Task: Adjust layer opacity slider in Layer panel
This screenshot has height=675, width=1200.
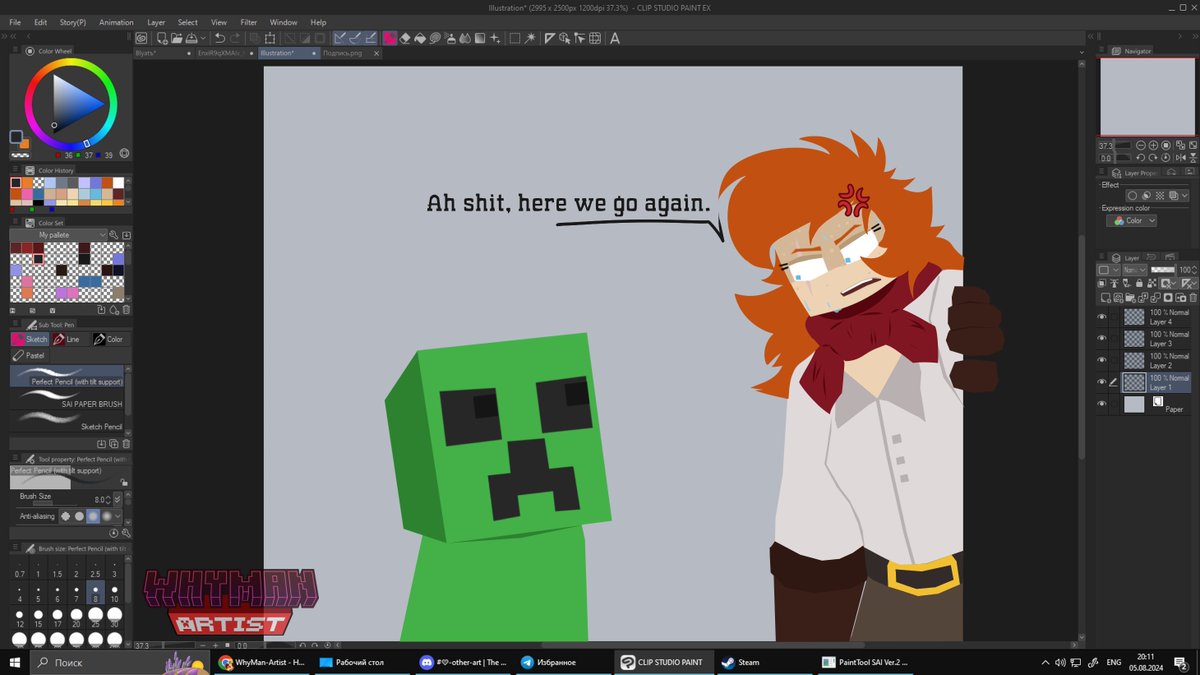Action: point(1162,270)
